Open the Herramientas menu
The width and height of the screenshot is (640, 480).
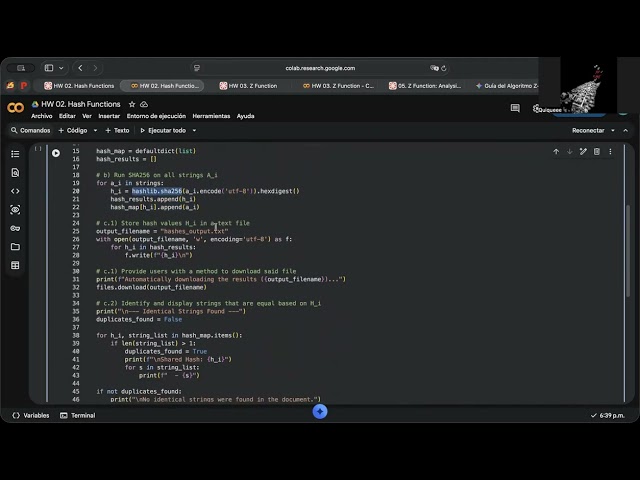[x=211, y=116]
